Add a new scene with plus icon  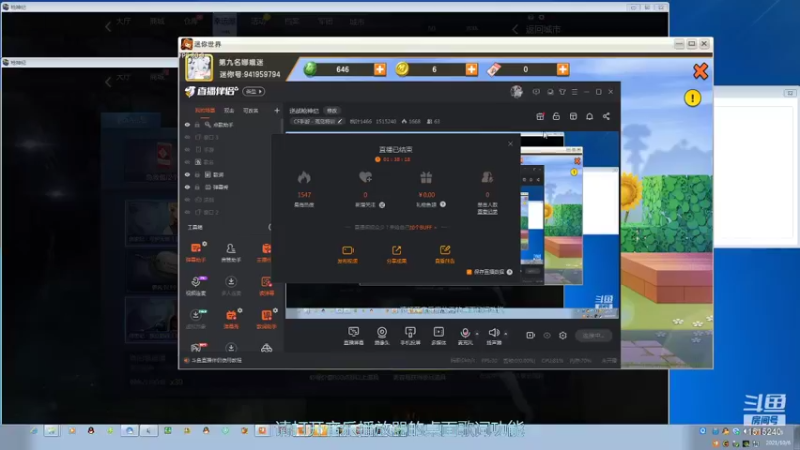point(277,110)
